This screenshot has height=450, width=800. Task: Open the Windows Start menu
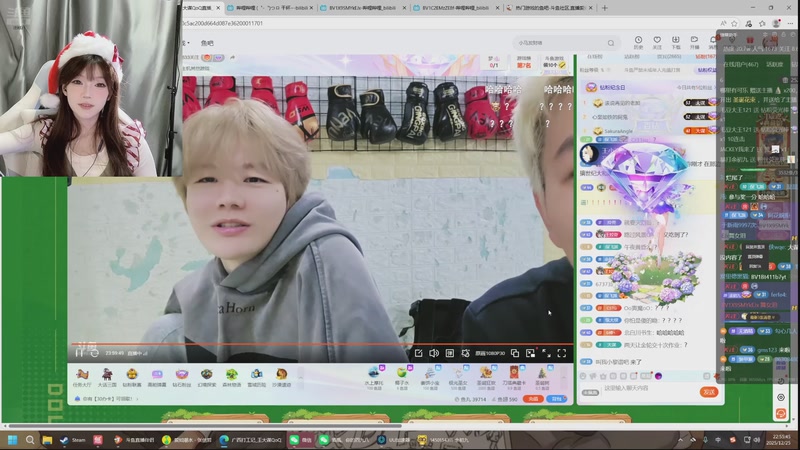coord(13,440)
